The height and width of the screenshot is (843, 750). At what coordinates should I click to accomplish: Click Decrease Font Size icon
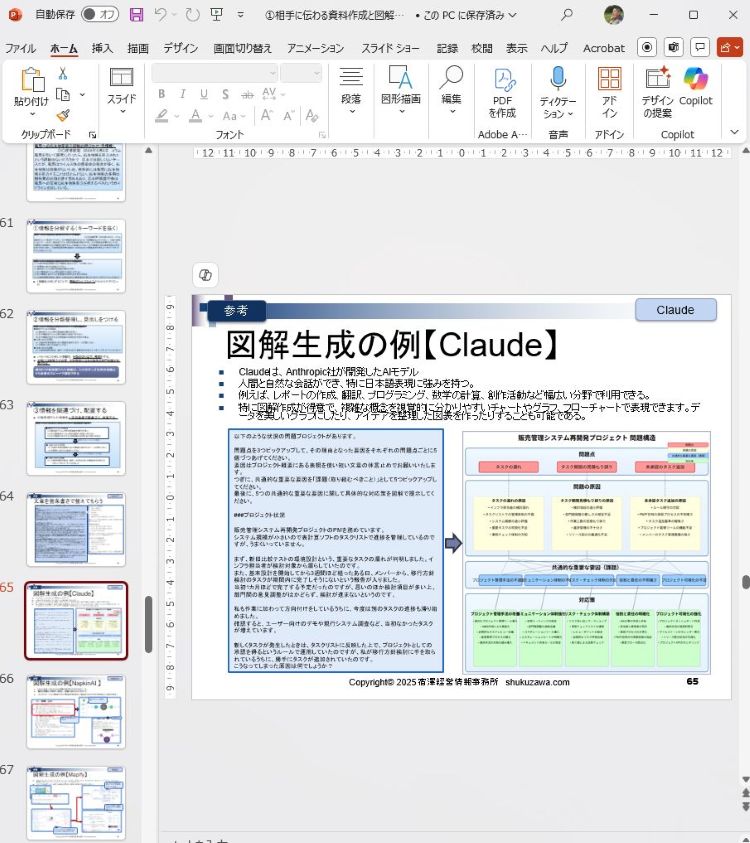[x=289, y=115]
